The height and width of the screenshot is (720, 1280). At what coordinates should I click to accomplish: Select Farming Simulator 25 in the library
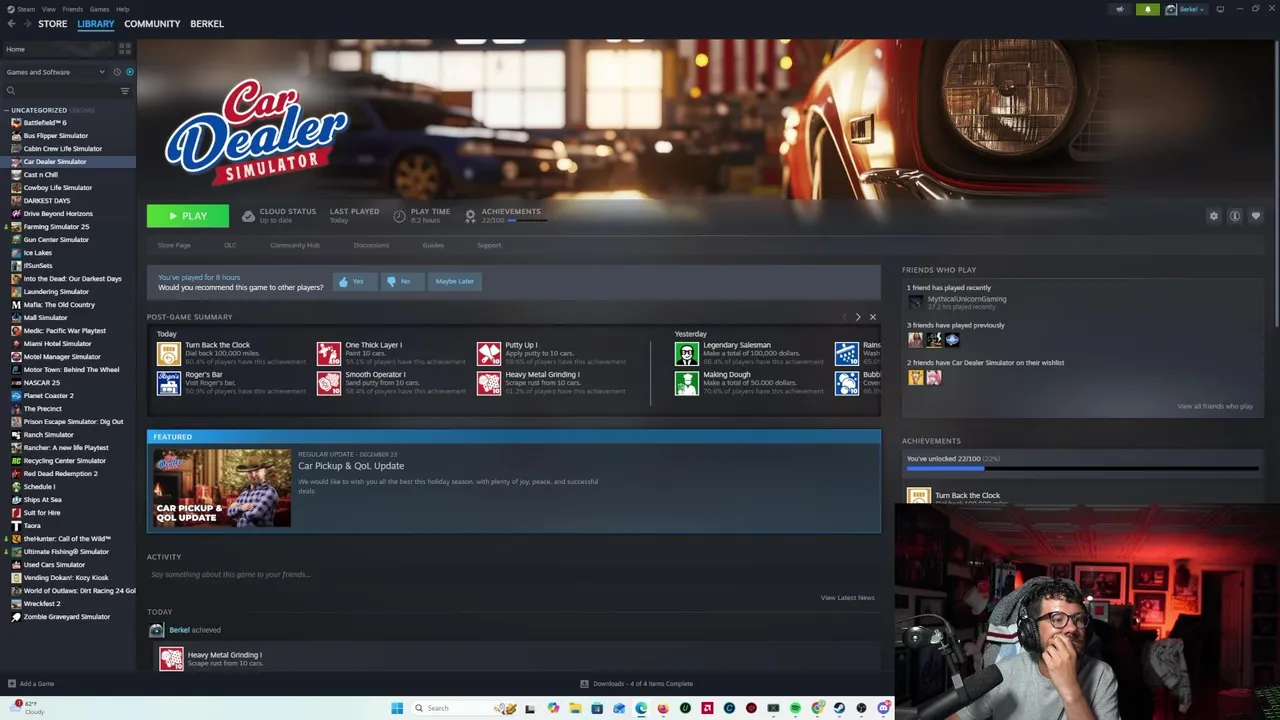click(x=56, y=227)
